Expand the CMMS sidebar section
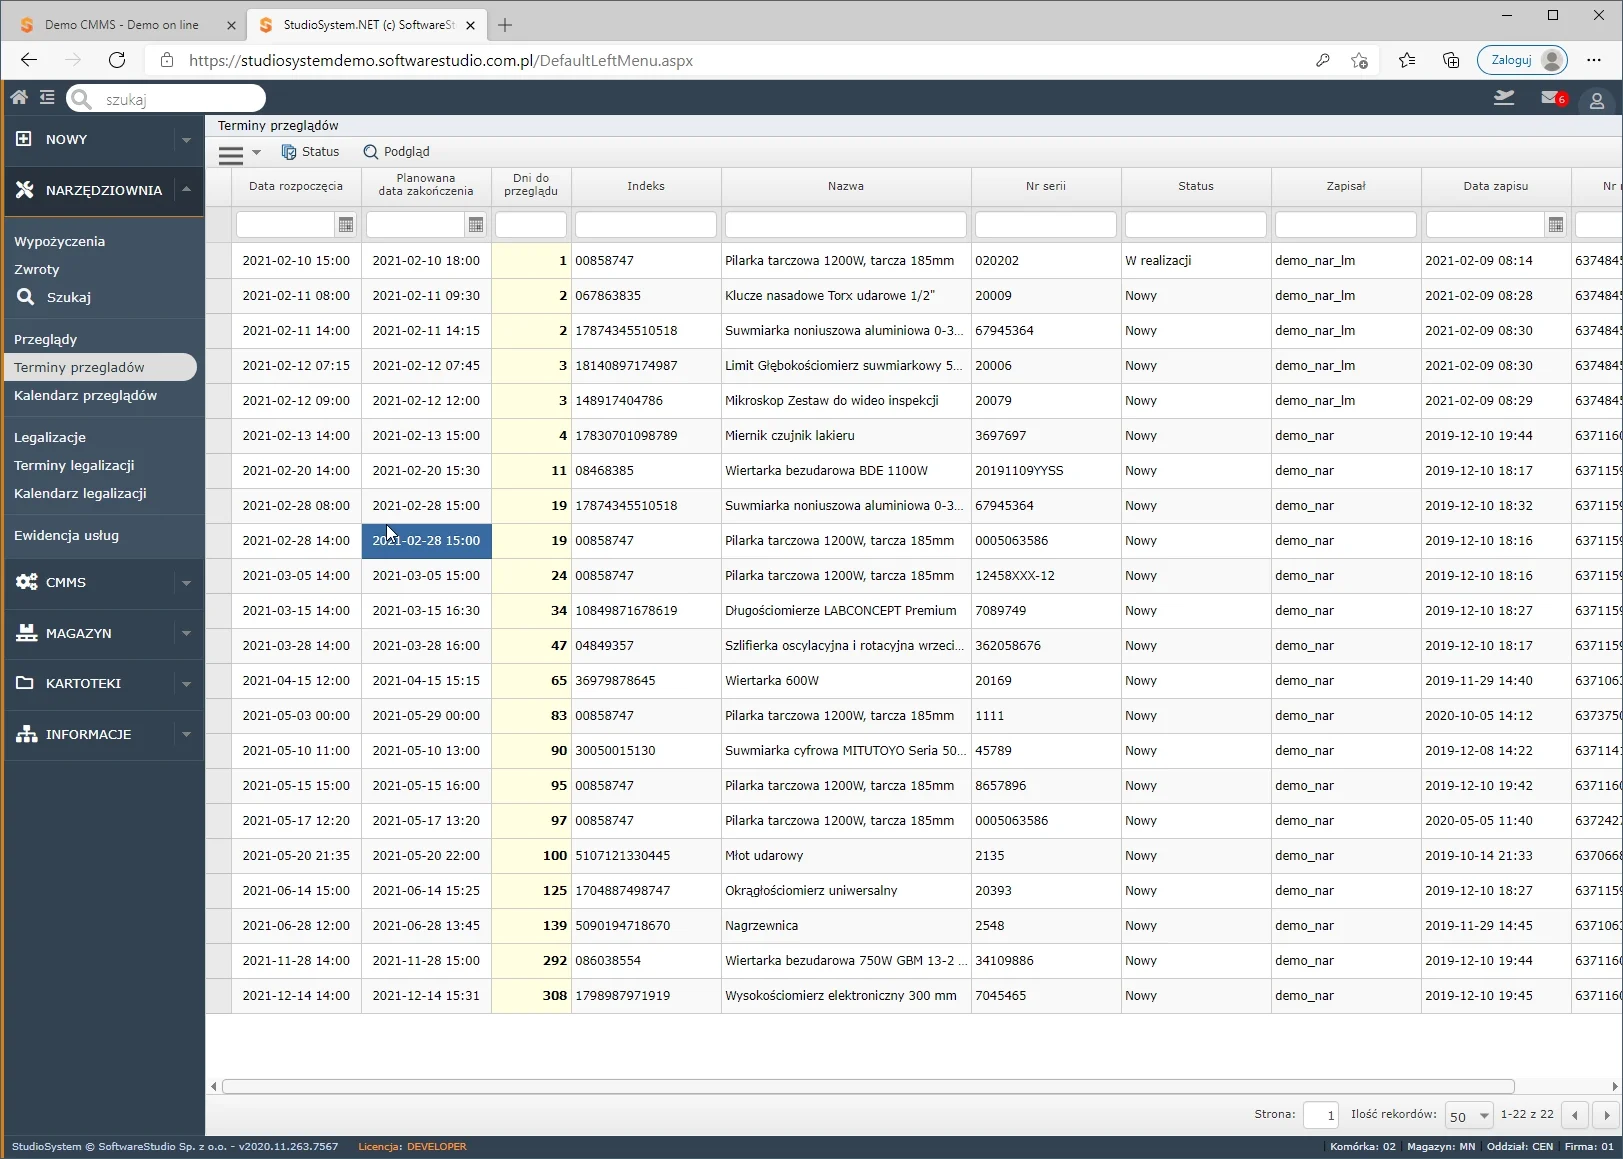Viewport: 1623px width, 1159px height. pos(186,583)
